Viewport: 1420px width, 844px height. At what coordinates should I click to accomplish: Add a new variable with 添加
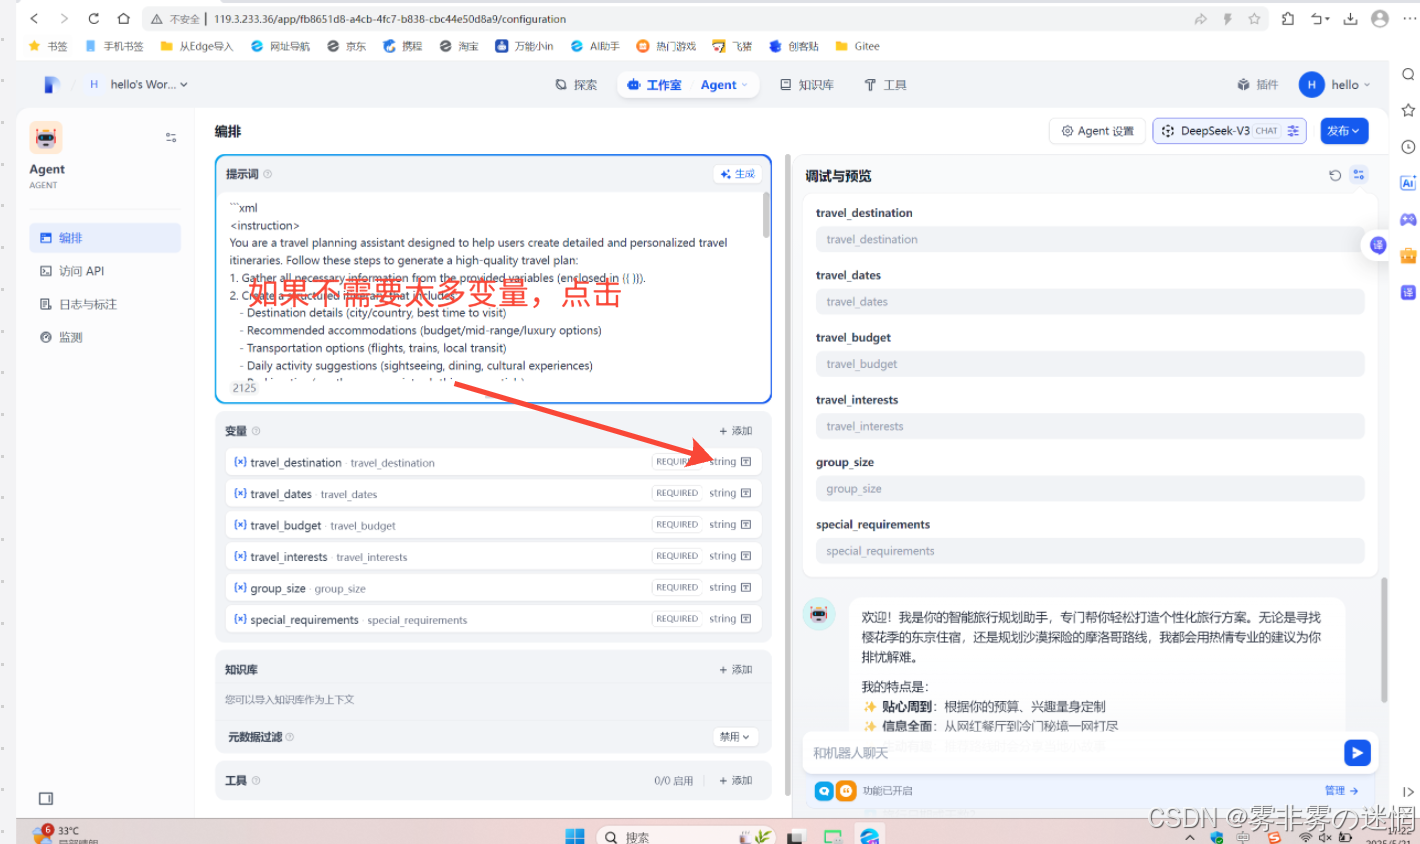(735, 431)
